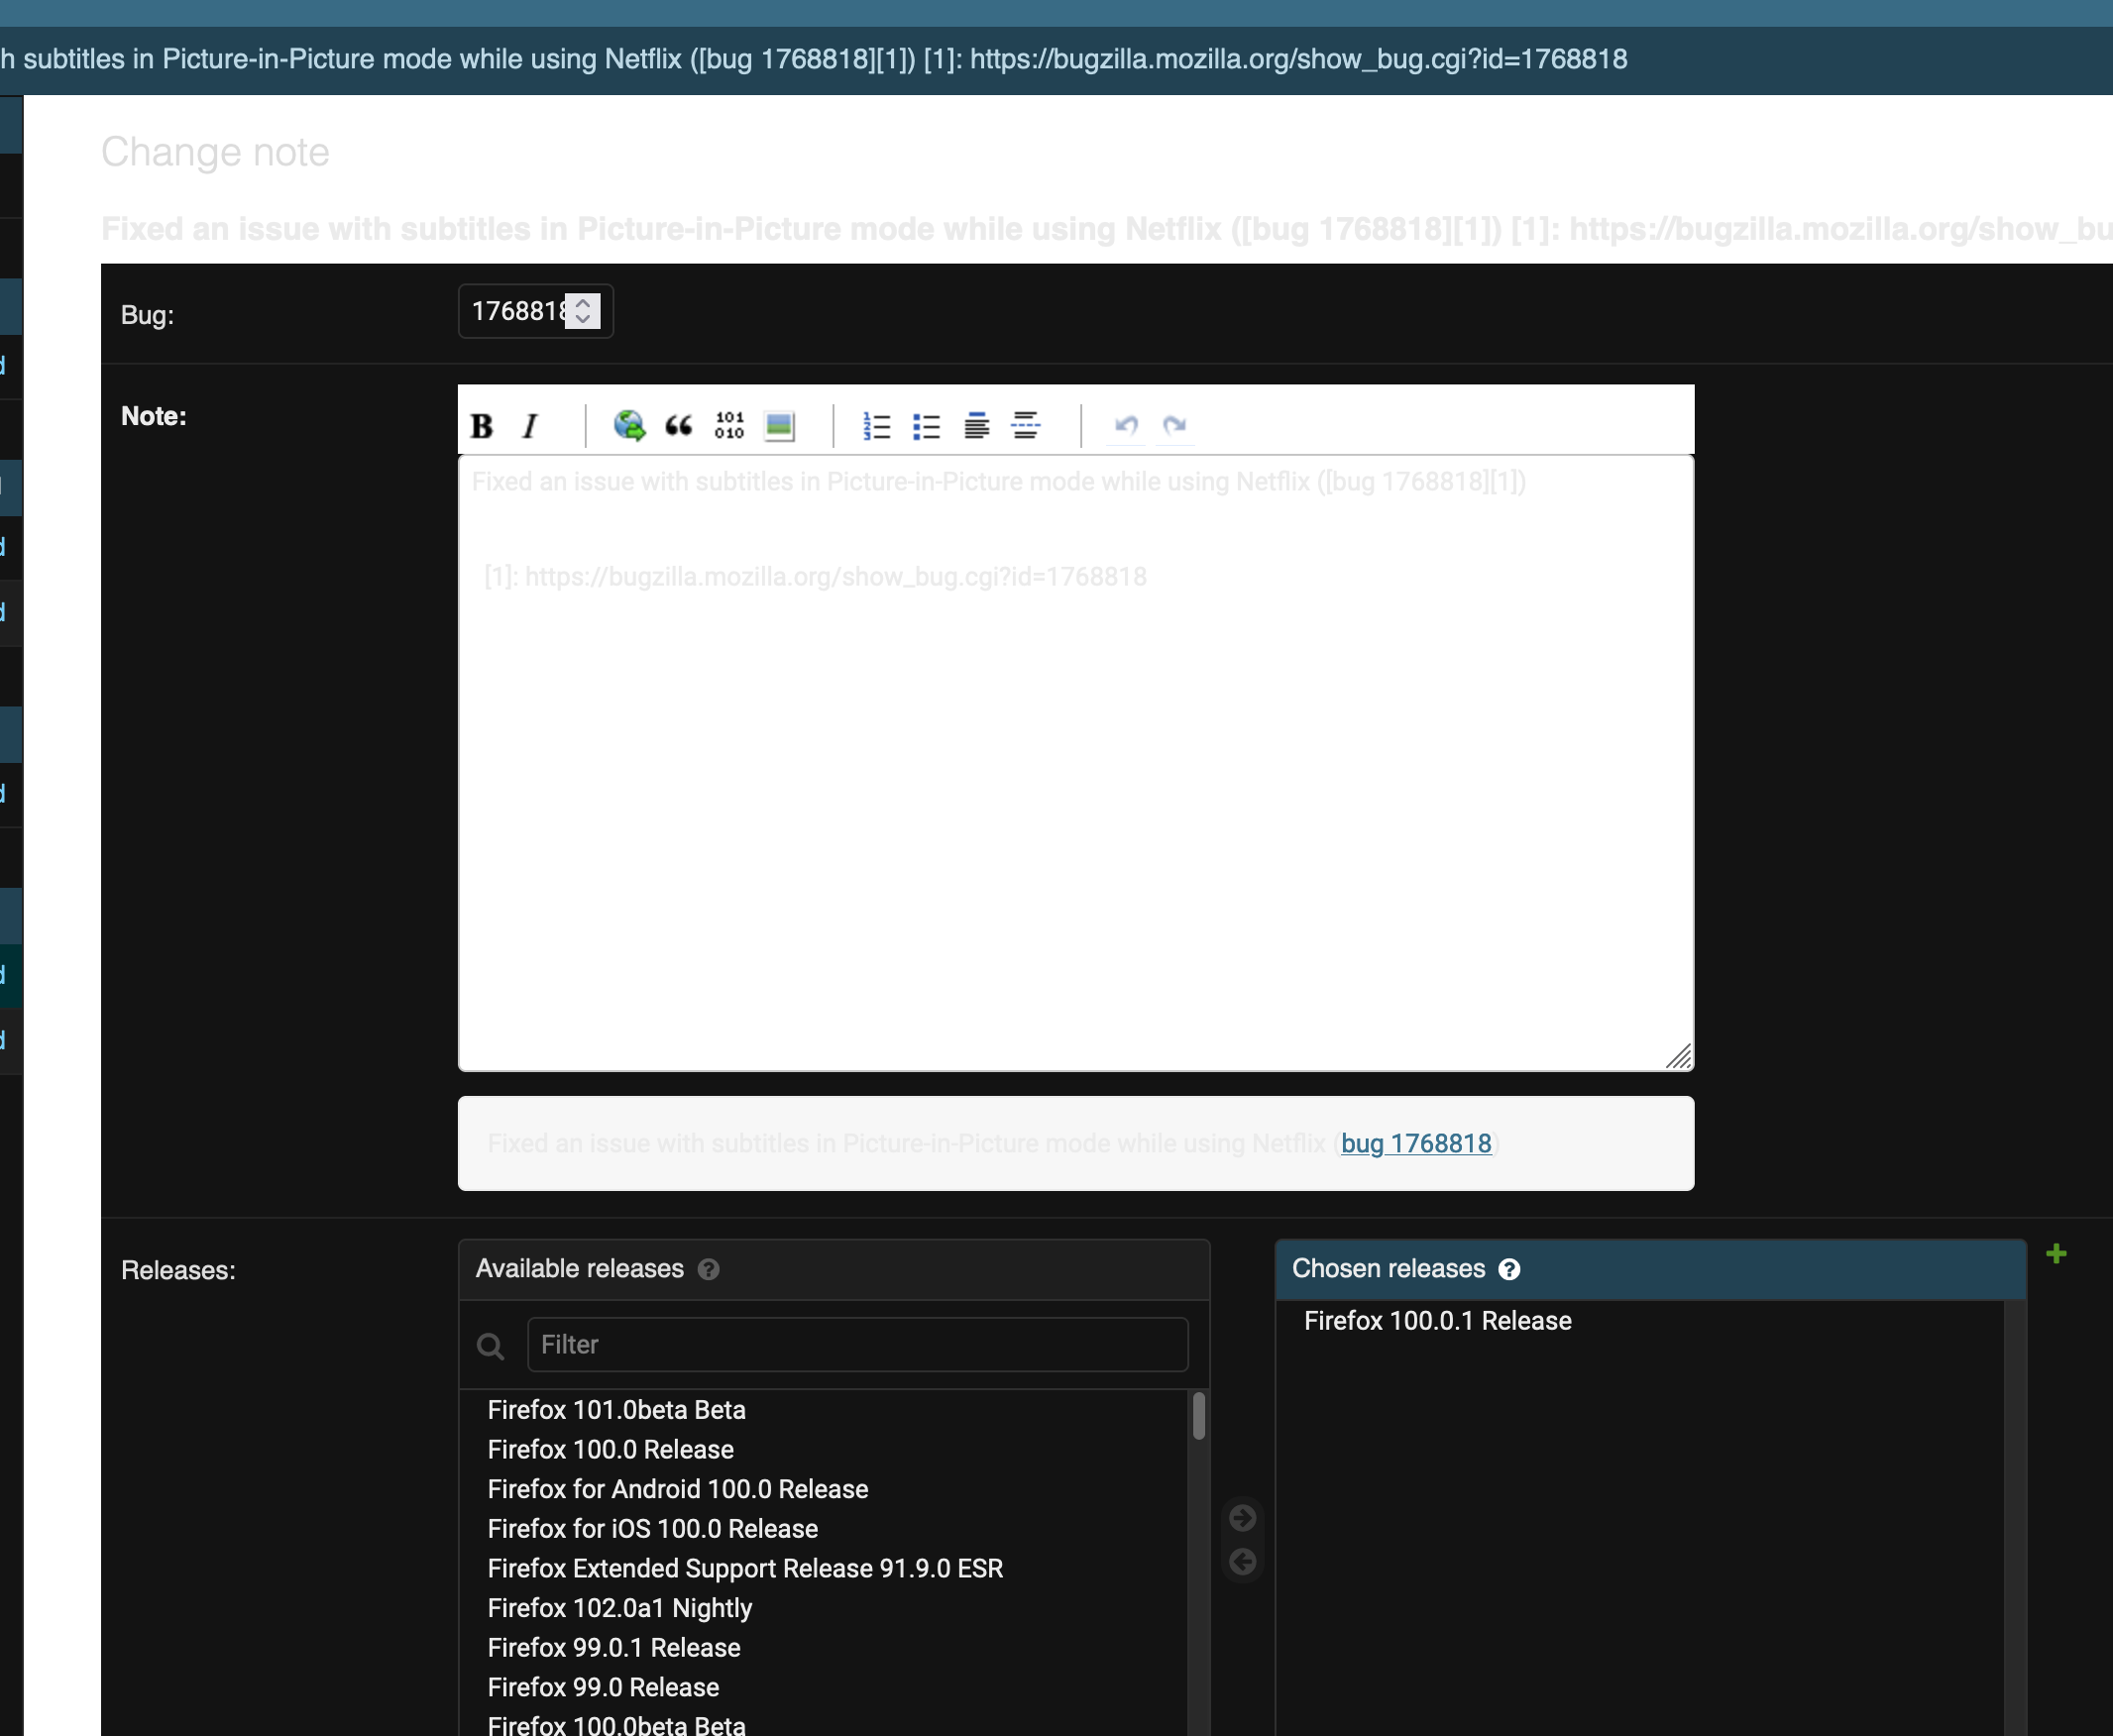Click the green plus to add another note

[x=2057, y=1253]
